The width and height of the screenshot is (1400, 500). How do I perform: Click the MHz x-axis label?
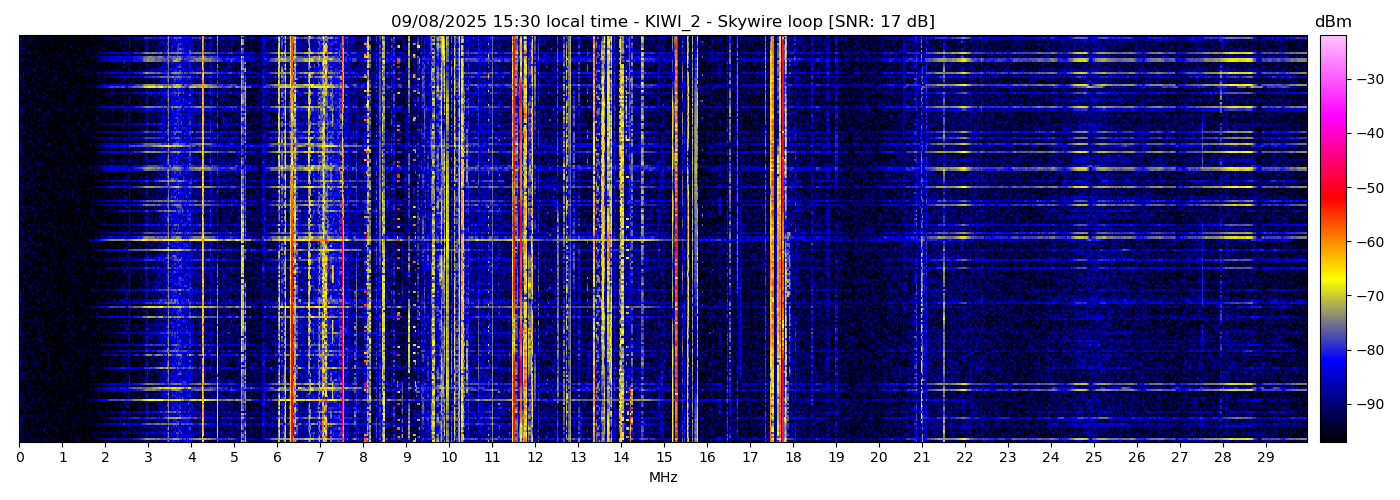663,478
